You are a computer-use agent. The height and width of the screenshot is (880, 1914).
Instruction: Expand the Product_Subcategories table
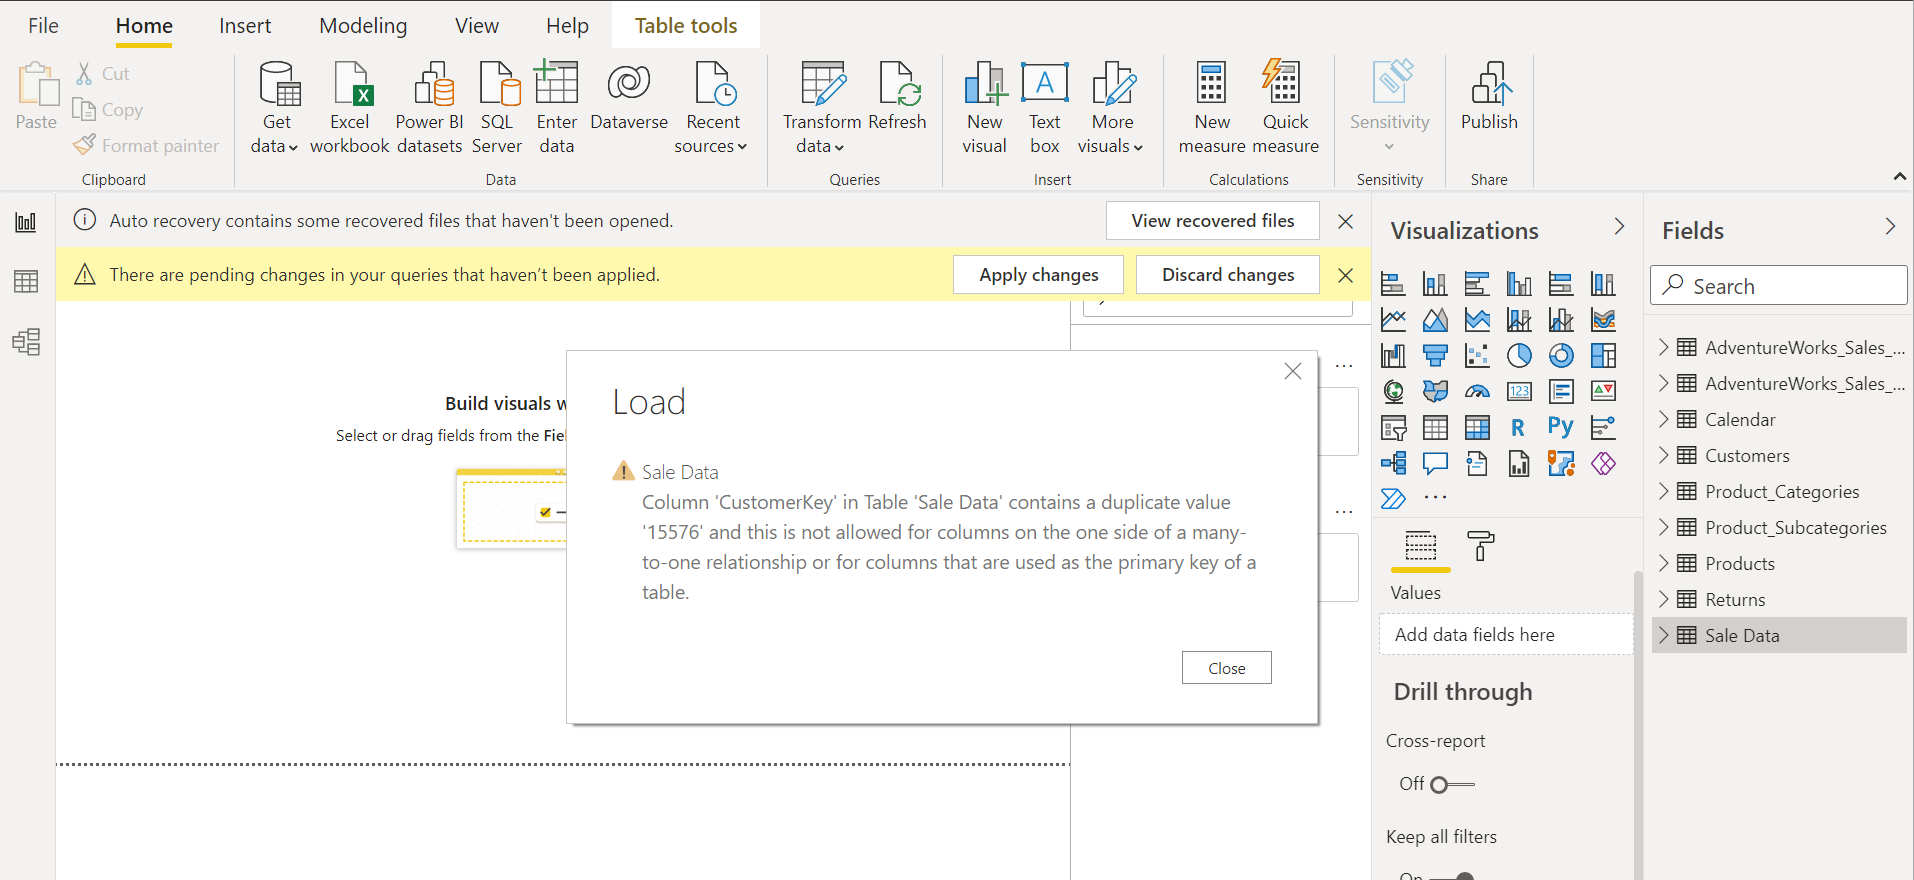[x=1664, y=527]
